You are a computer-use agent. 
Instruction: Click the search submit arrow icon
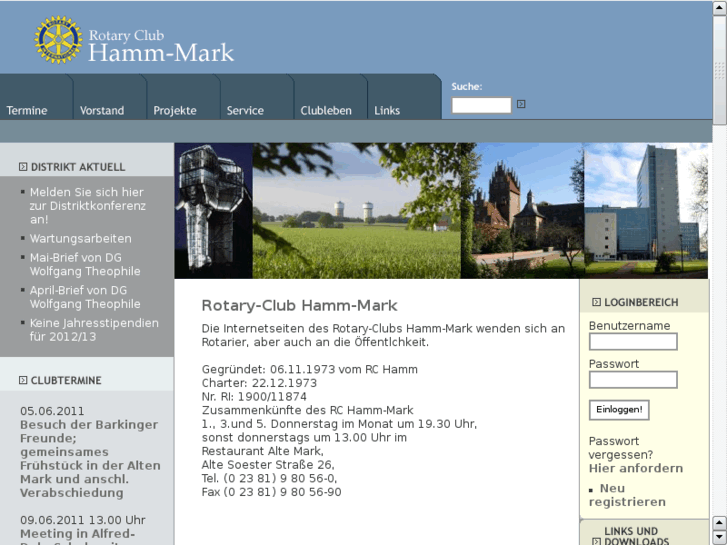pos(521,104)
